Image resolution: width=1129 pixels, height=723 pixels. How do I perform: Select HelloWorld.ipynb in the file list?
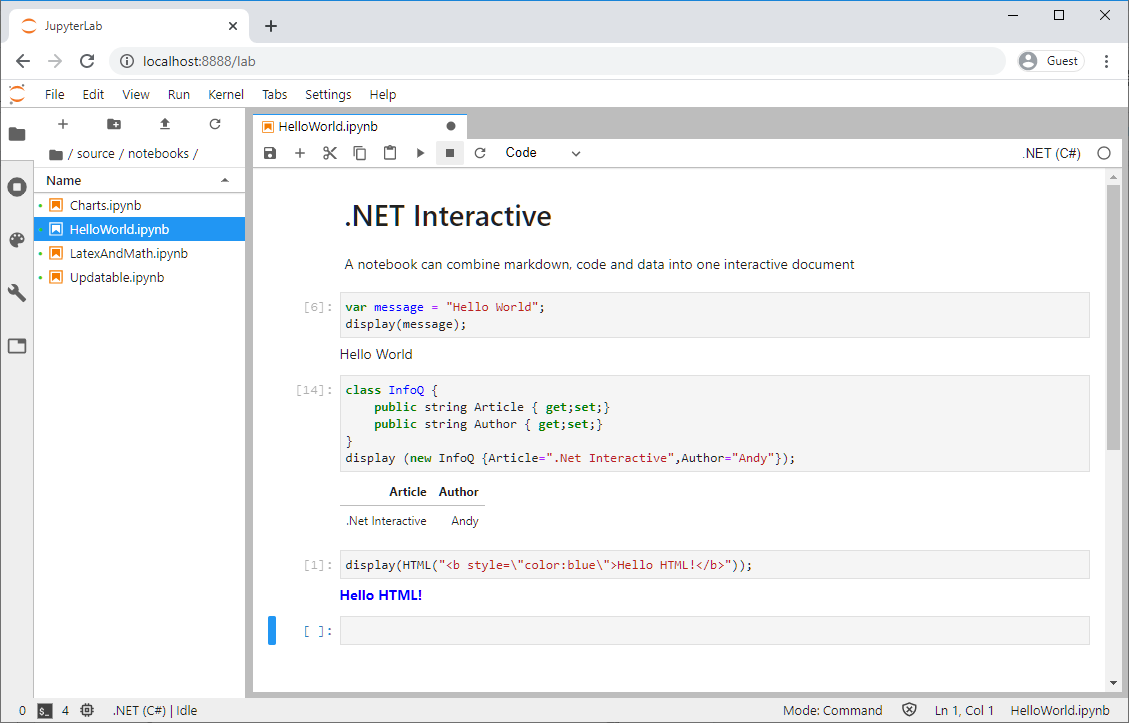(x=140, y=229)
